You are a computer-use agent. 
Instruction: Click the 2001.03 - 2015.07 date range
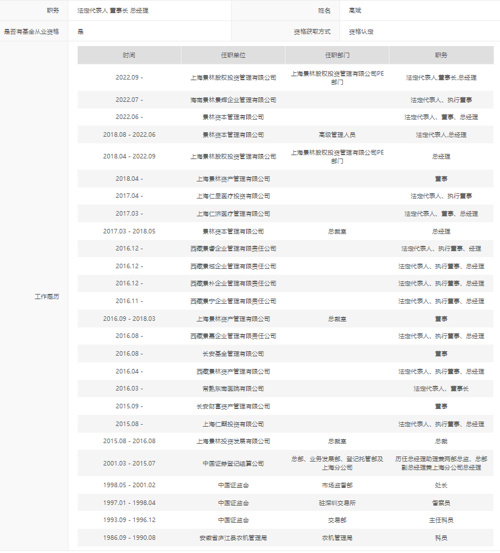click(129, 463)
